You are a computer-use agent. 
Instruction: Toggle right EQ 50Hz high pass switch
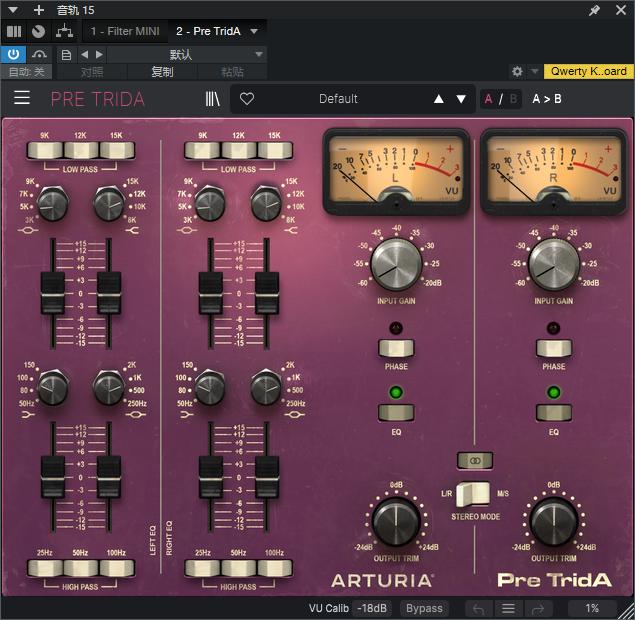(239, 568)
